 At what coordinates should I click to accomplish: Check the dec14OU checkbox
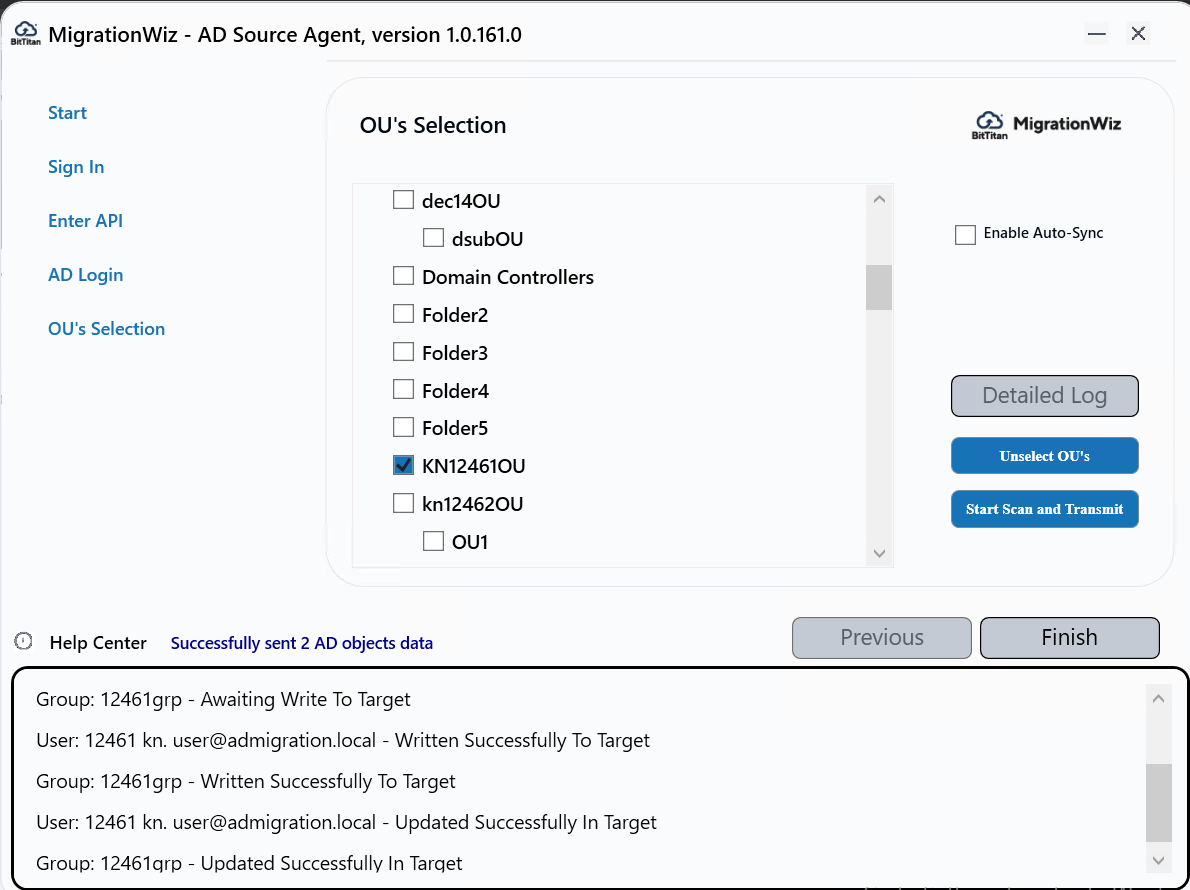(x=403, y=199)
